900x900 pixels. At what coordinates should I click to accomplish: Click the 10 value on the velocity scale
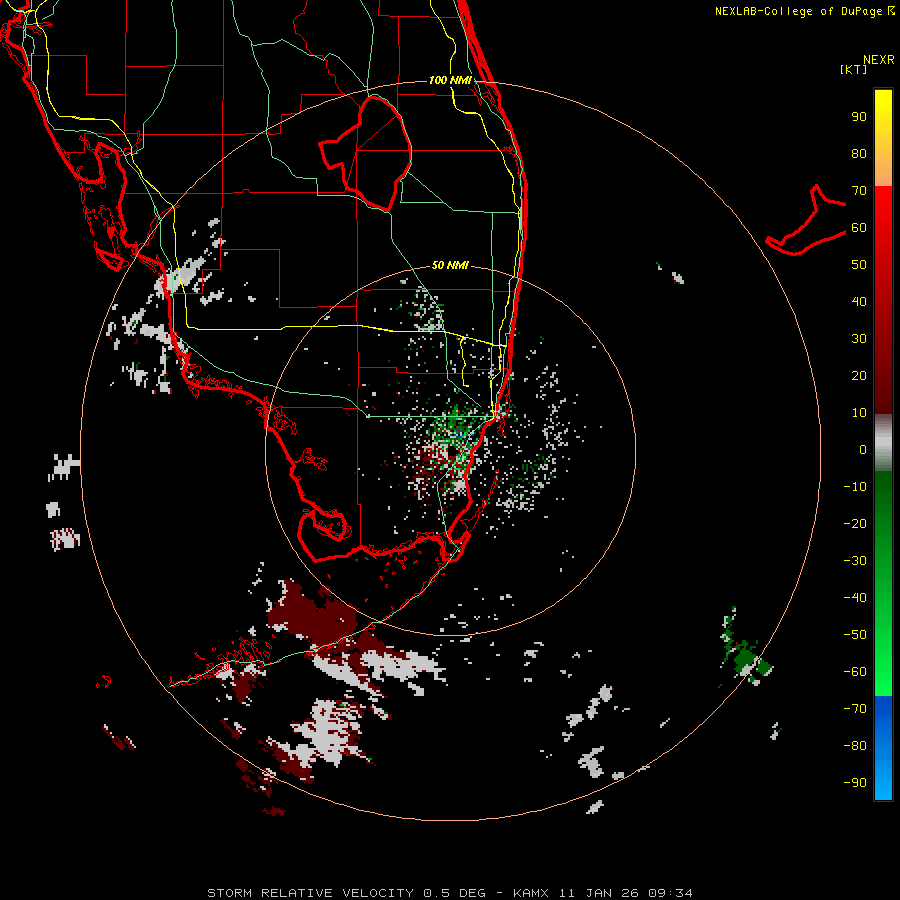[859, 413]
